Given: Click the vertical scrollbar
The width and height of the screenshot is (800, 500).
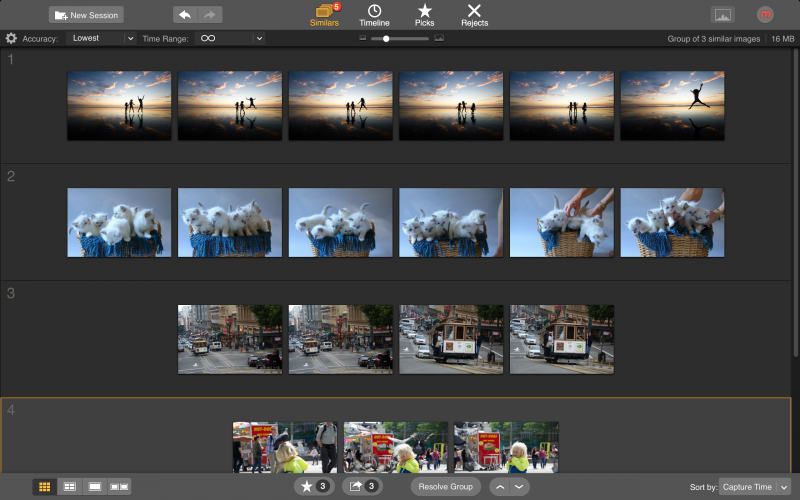Looking at the screenshot, I should (x=795, y=203).
